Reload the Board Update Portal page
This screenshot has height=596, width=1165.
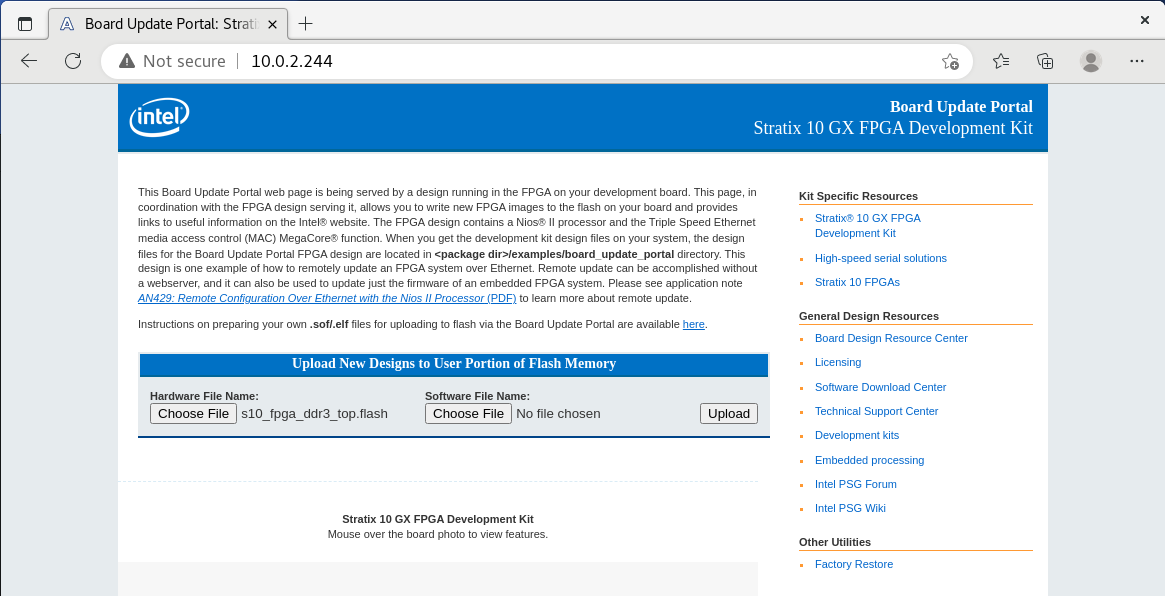pyautogui.click(x=71, y=61)
